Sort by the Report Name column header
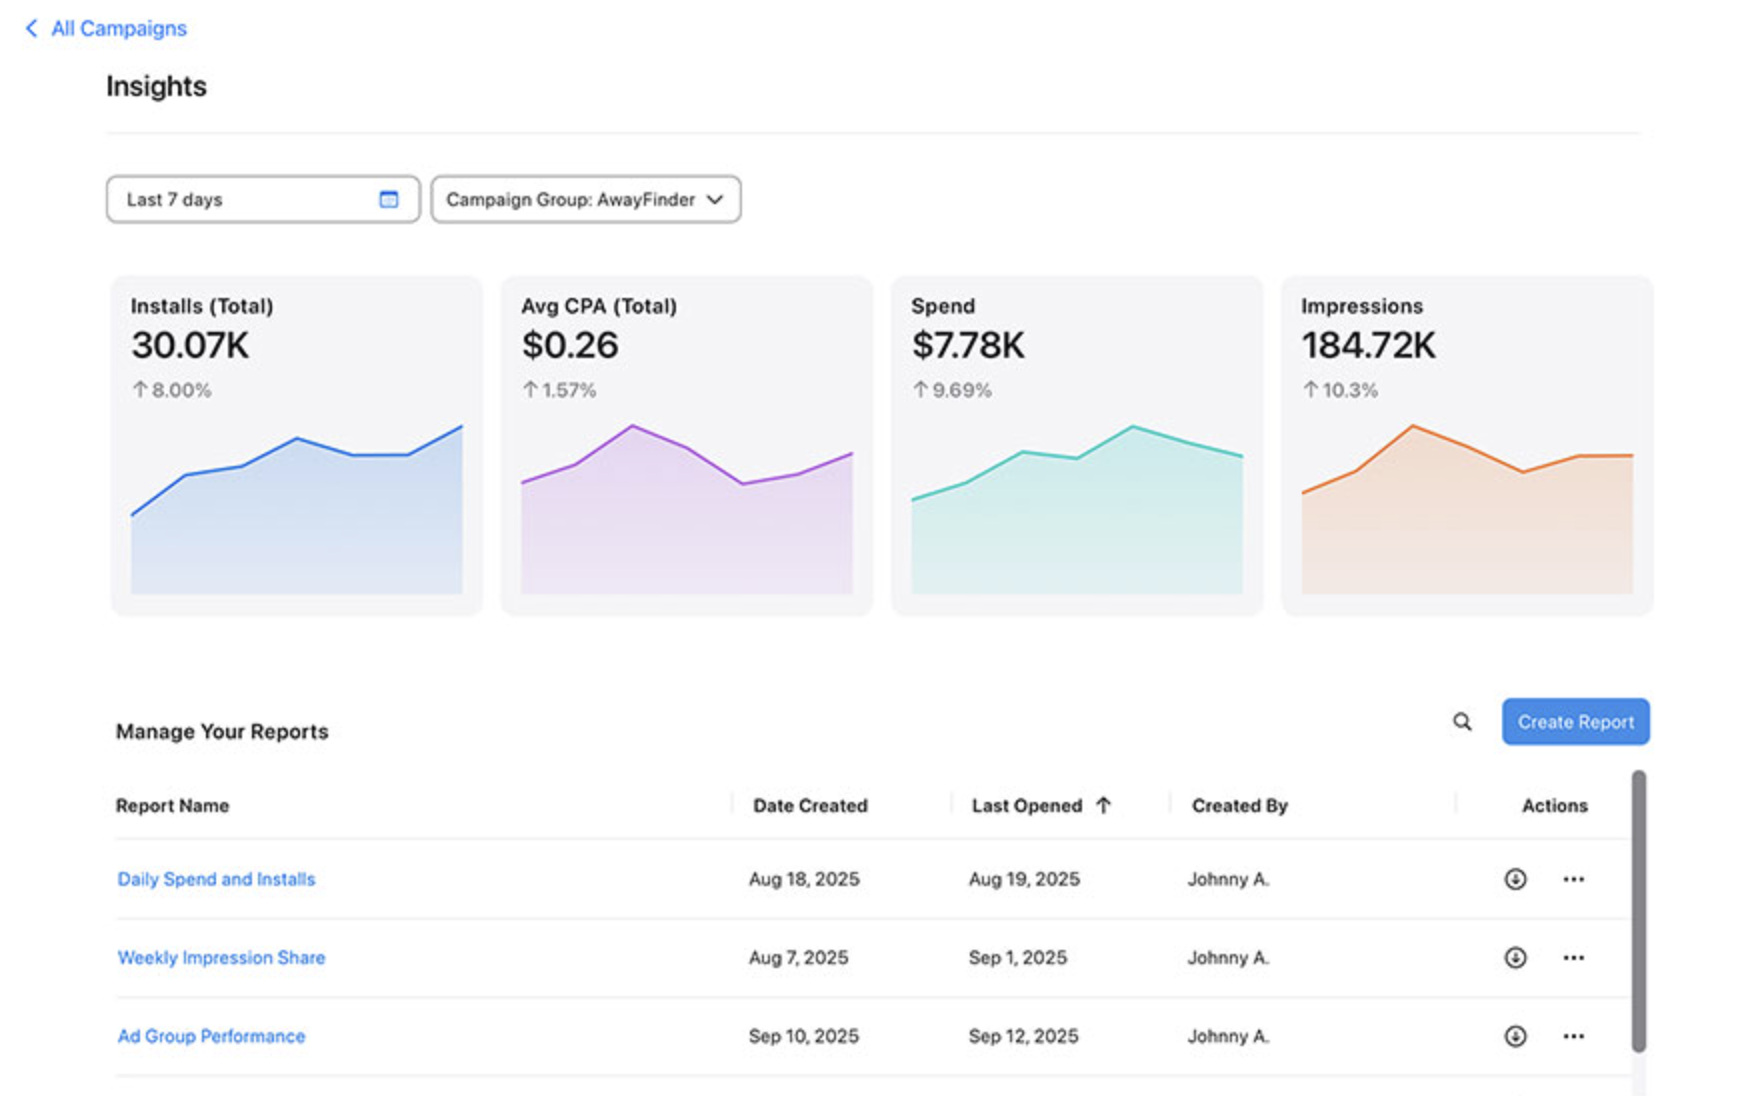 172,805
